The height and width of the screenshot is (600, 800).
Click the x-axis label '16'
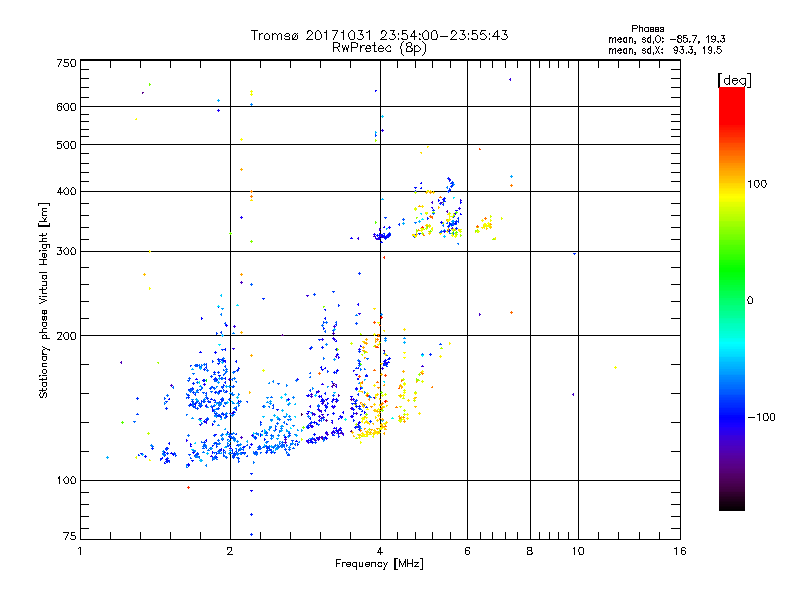680,551
